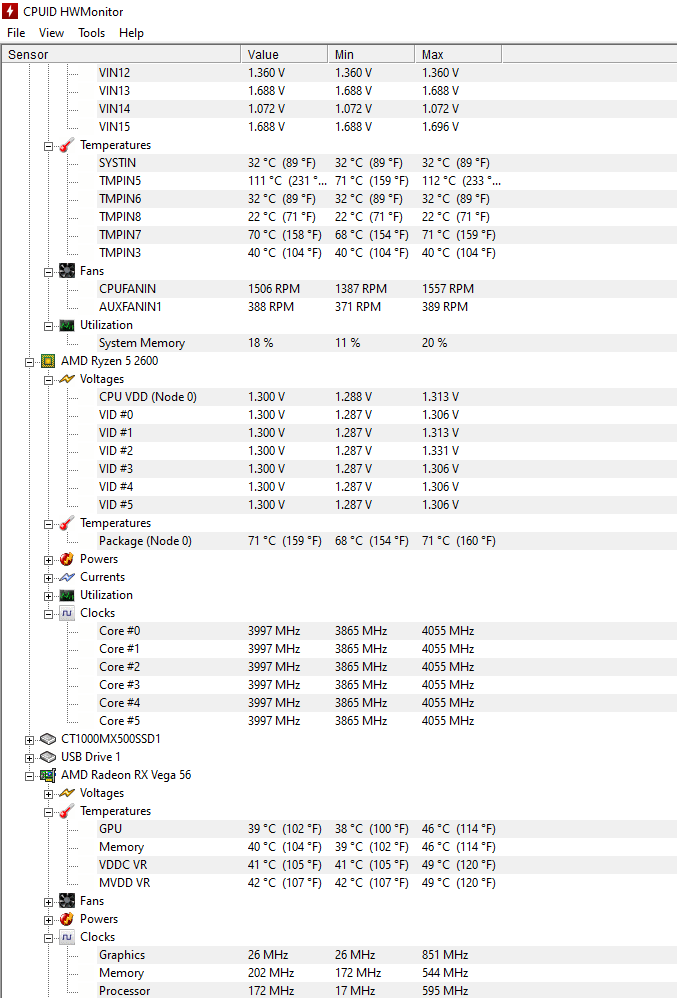Click the fan icon beside Radeon Fans
This screenshot has width=677, height=998.
click(x=67, y=901)
